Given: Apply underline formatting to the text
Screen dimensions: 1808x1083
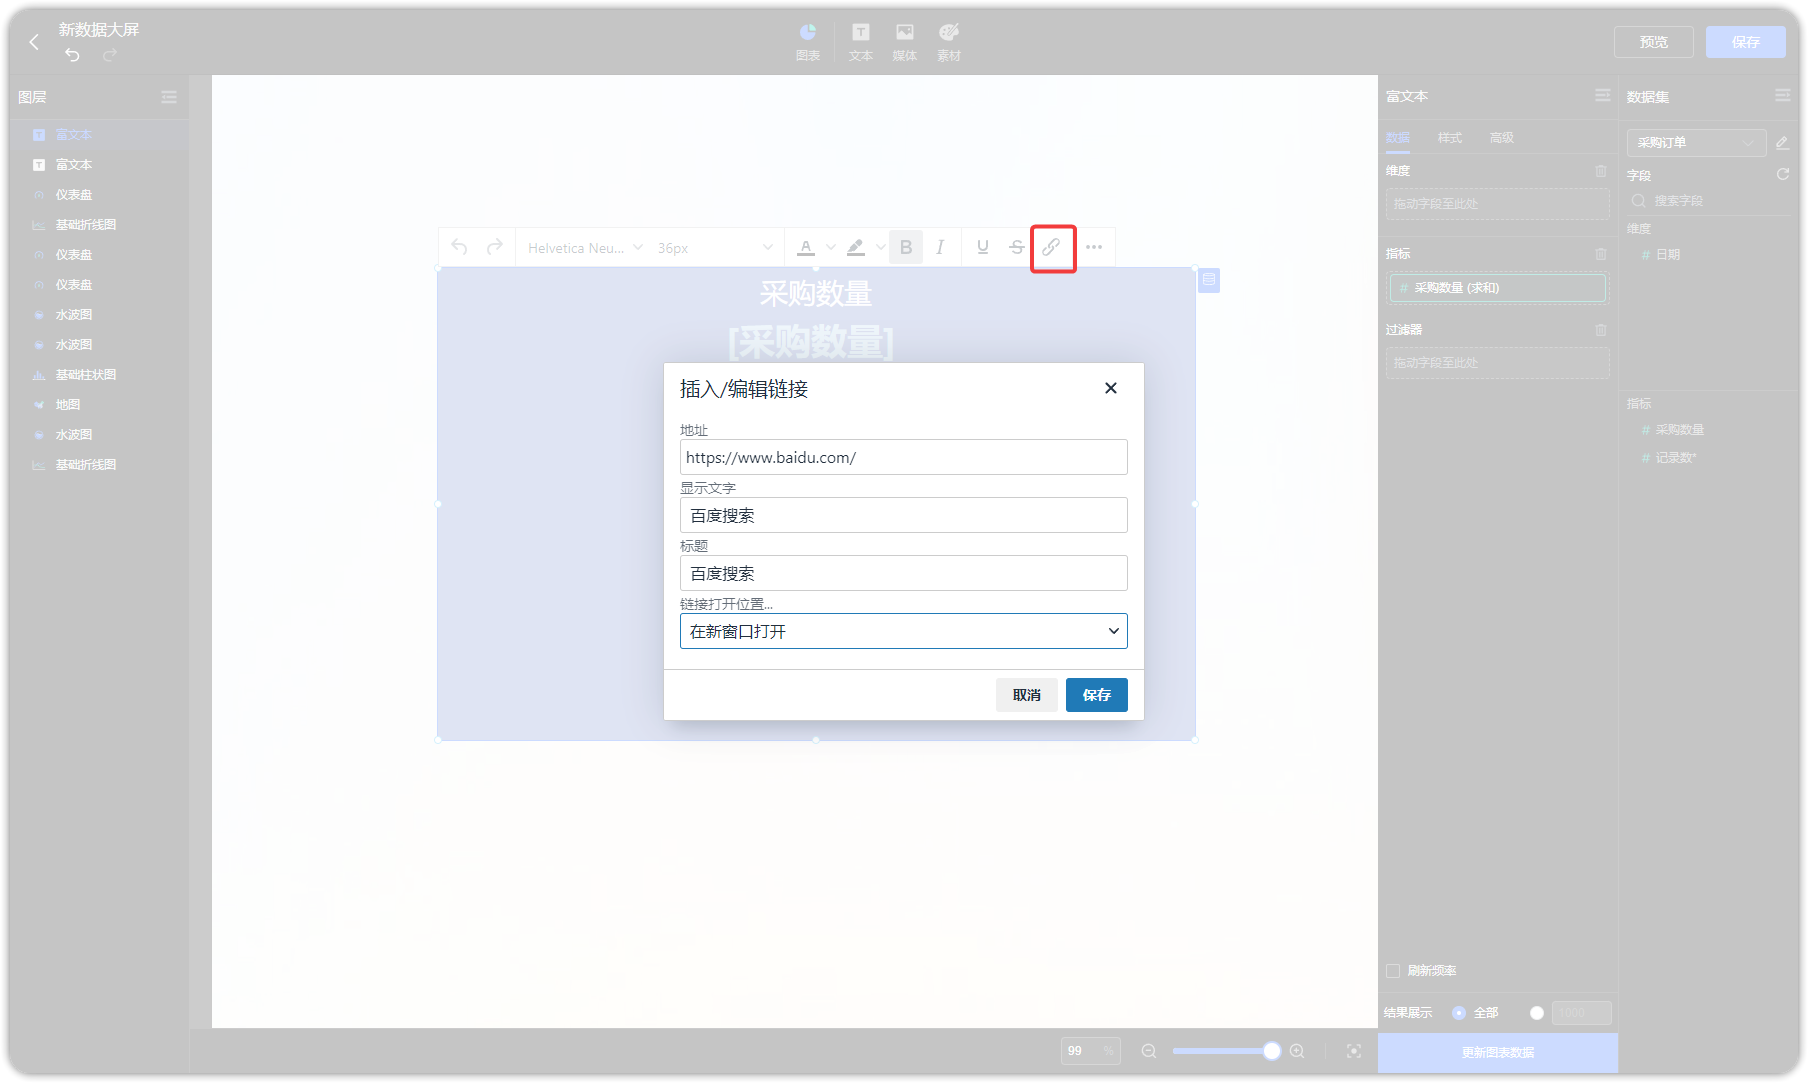Looking at the screenshot, I should (x=981, y=247).
